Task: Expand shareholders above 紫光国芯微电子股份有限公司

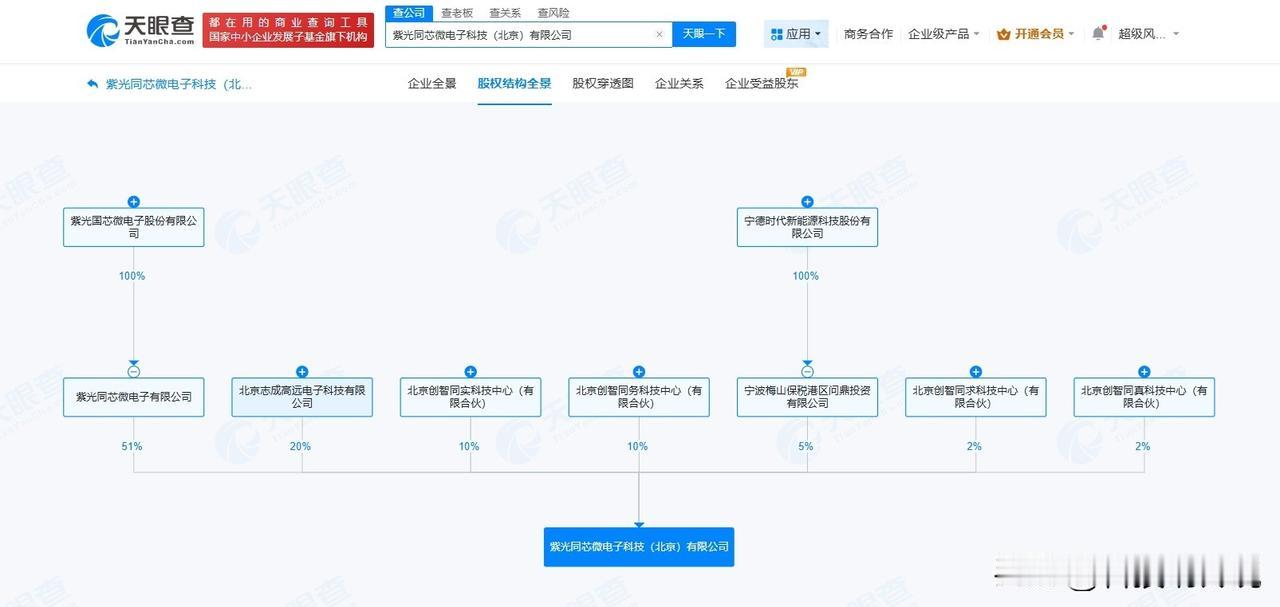Action: (x=133, y=200)
